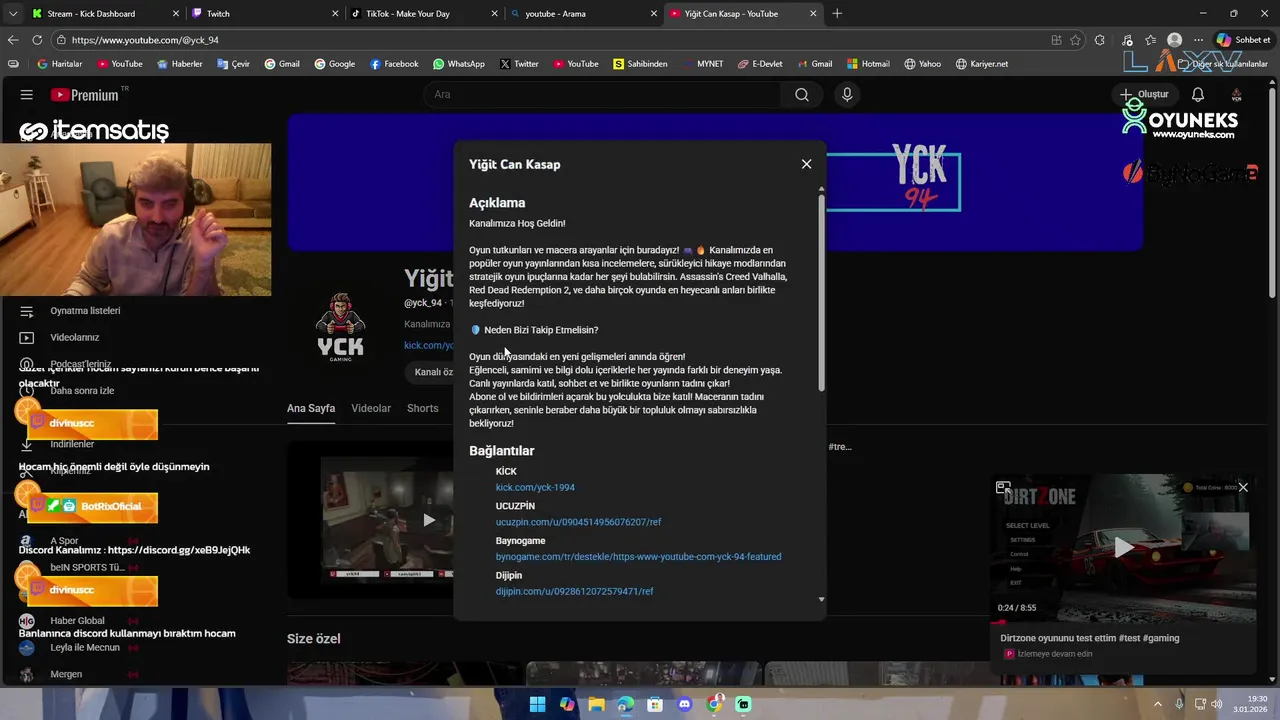Open the dijipin.com referral link
1280x720 pixels.
pos(574,591)
